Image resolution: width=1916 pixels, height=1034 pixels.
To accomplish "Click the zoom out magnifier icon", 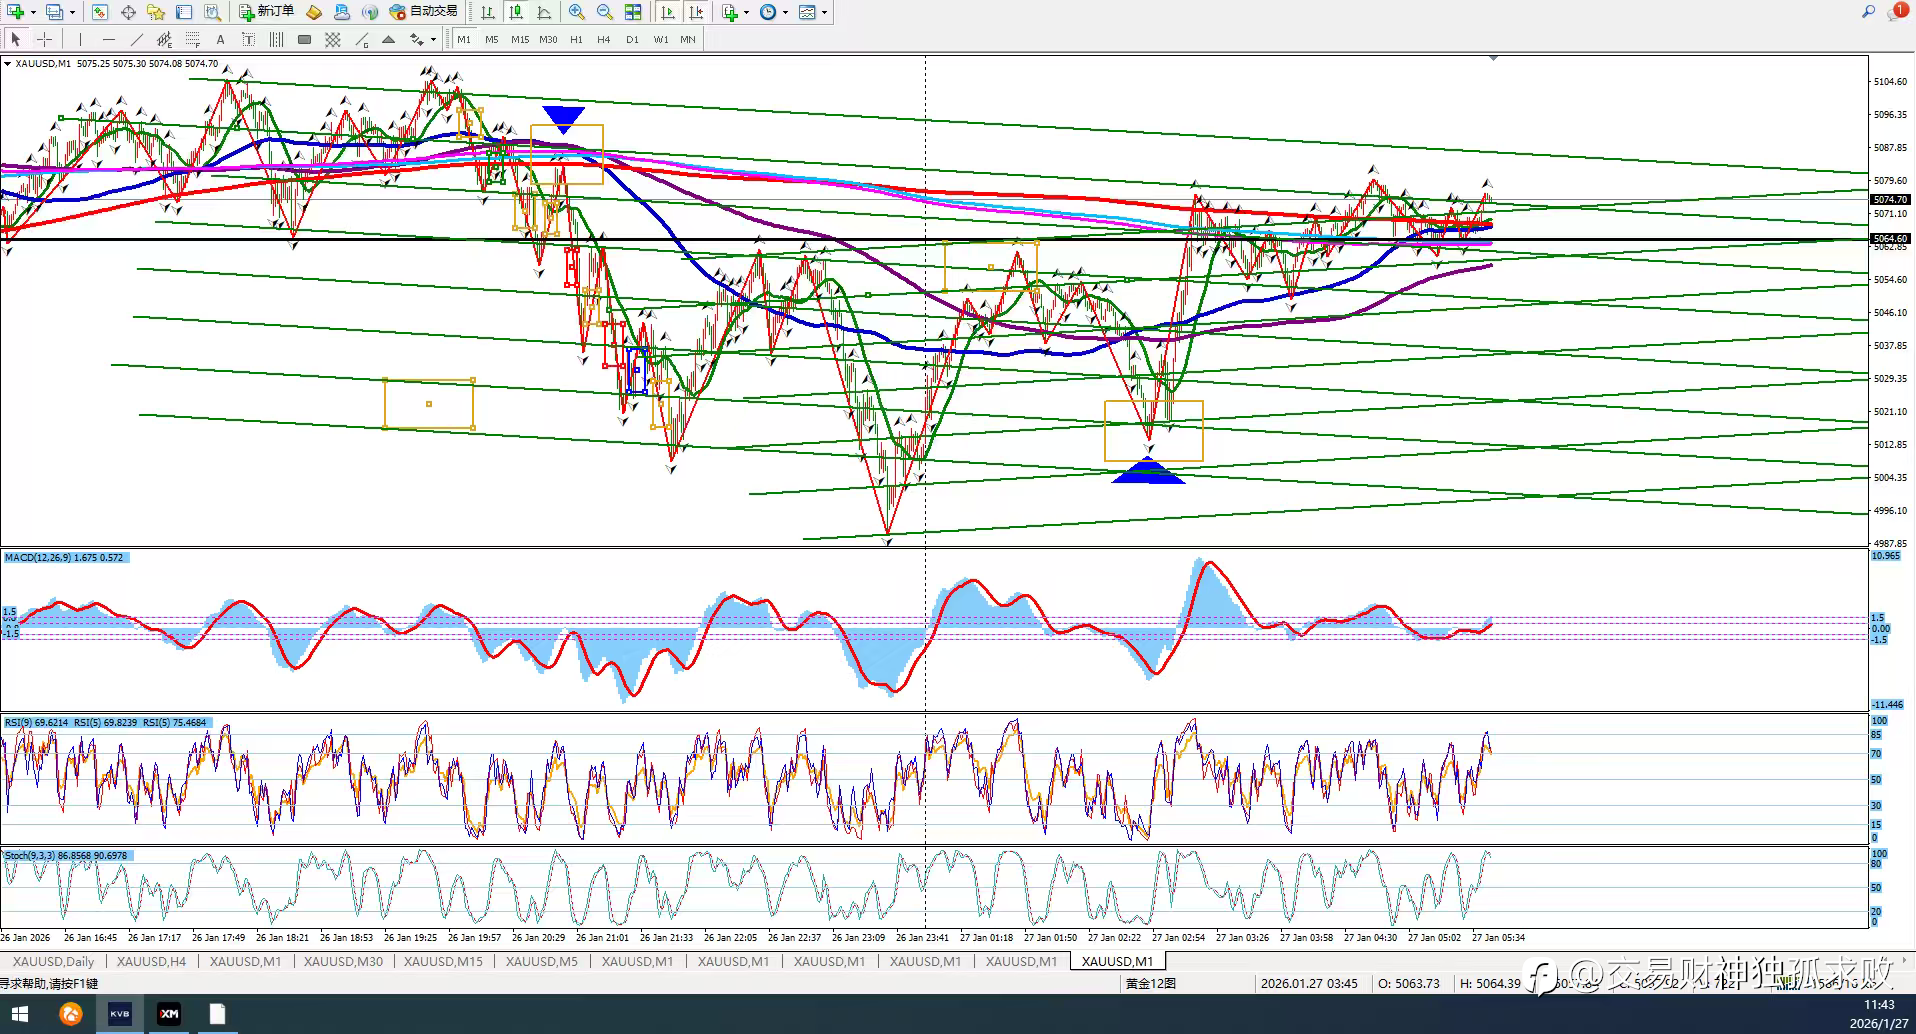I will point(605,12).
